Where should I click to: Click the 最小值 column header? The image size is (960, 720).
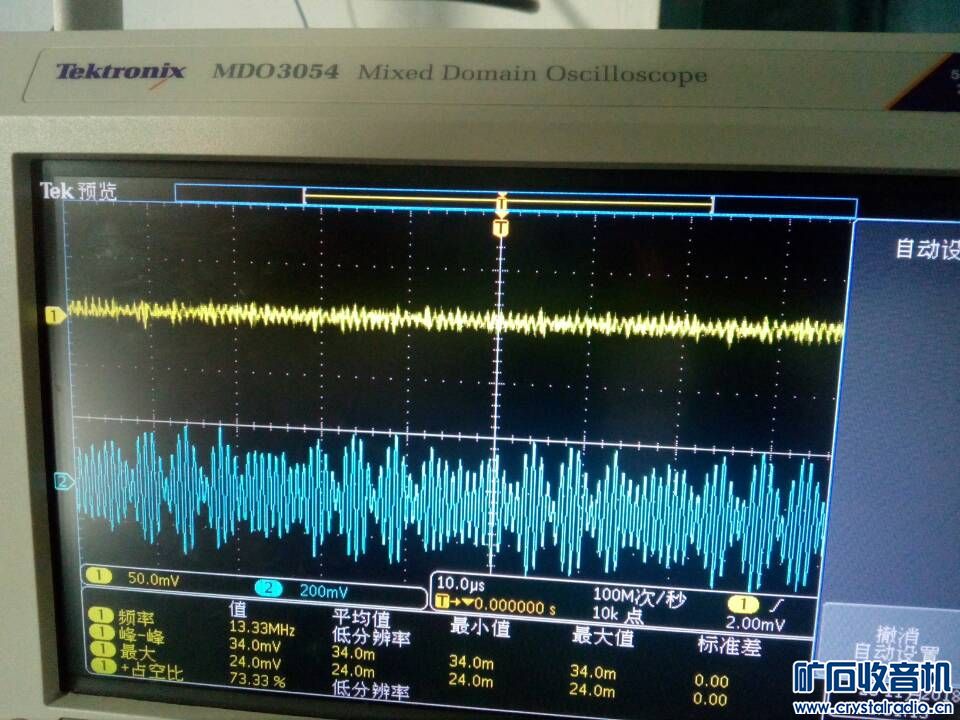coord(480,627)
